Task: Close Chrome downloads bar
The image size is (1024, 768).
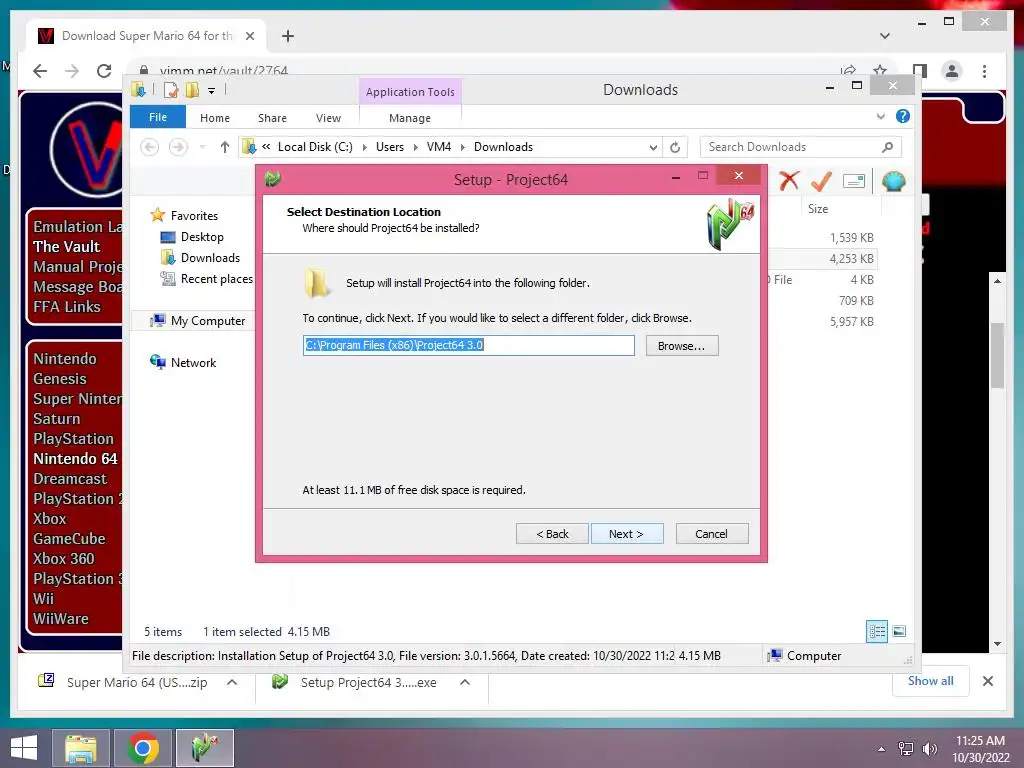Action: tap(988, 681)
